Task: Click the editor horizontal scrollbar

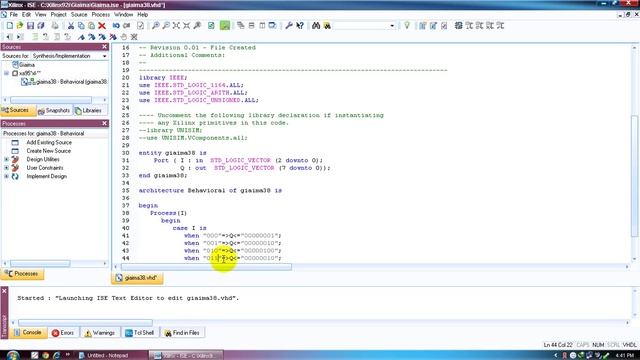Action: click(x=206, y=267)
